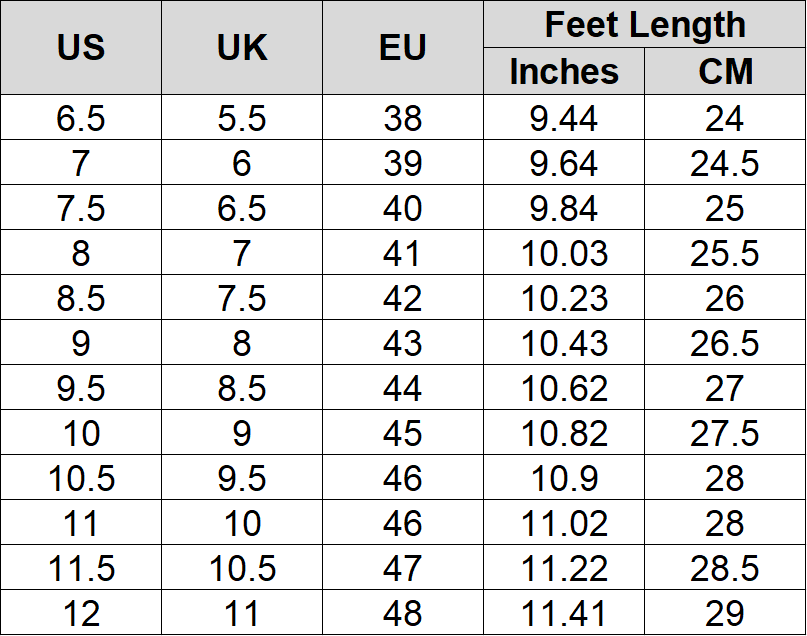
Task: Select the 10.9 inches cell
Action: [x=564, y=479]
